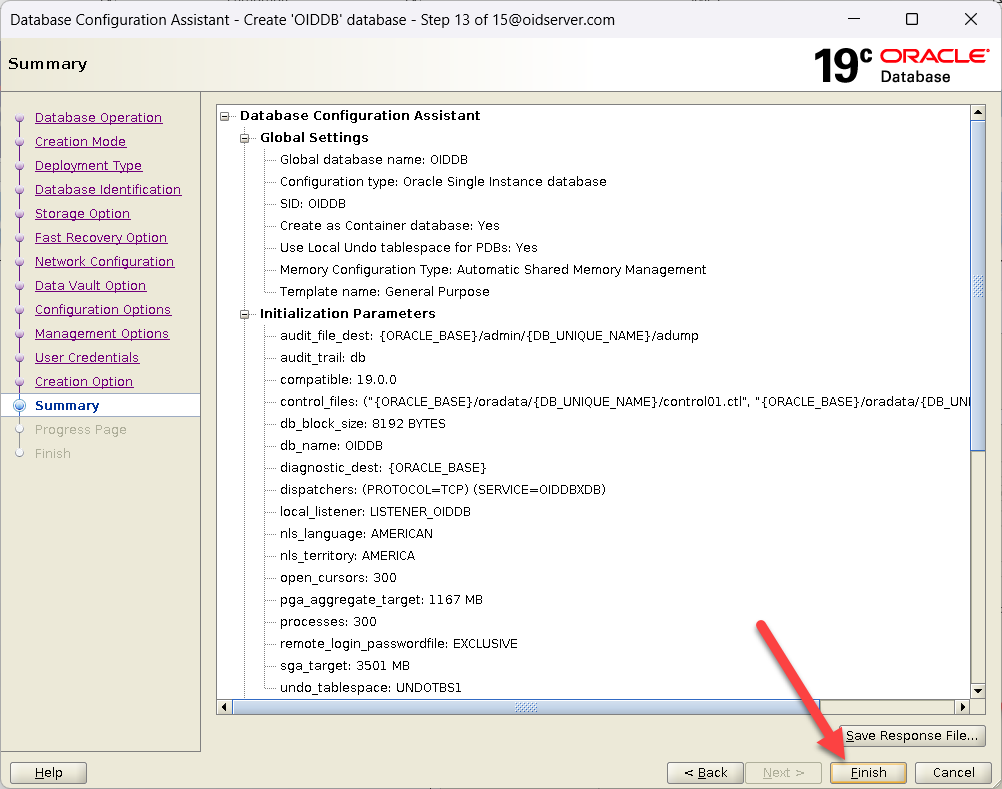Return to Network Configuration step
Image resolution: width=1002 pixels, height=789 pixels.
[x=104, y=262]
